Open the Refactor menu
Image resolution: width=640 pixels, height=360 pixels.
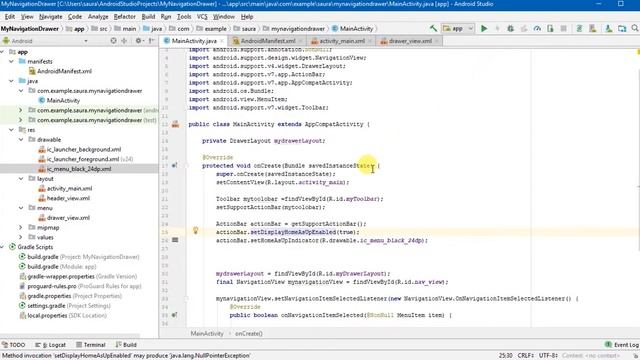point(124,17)
